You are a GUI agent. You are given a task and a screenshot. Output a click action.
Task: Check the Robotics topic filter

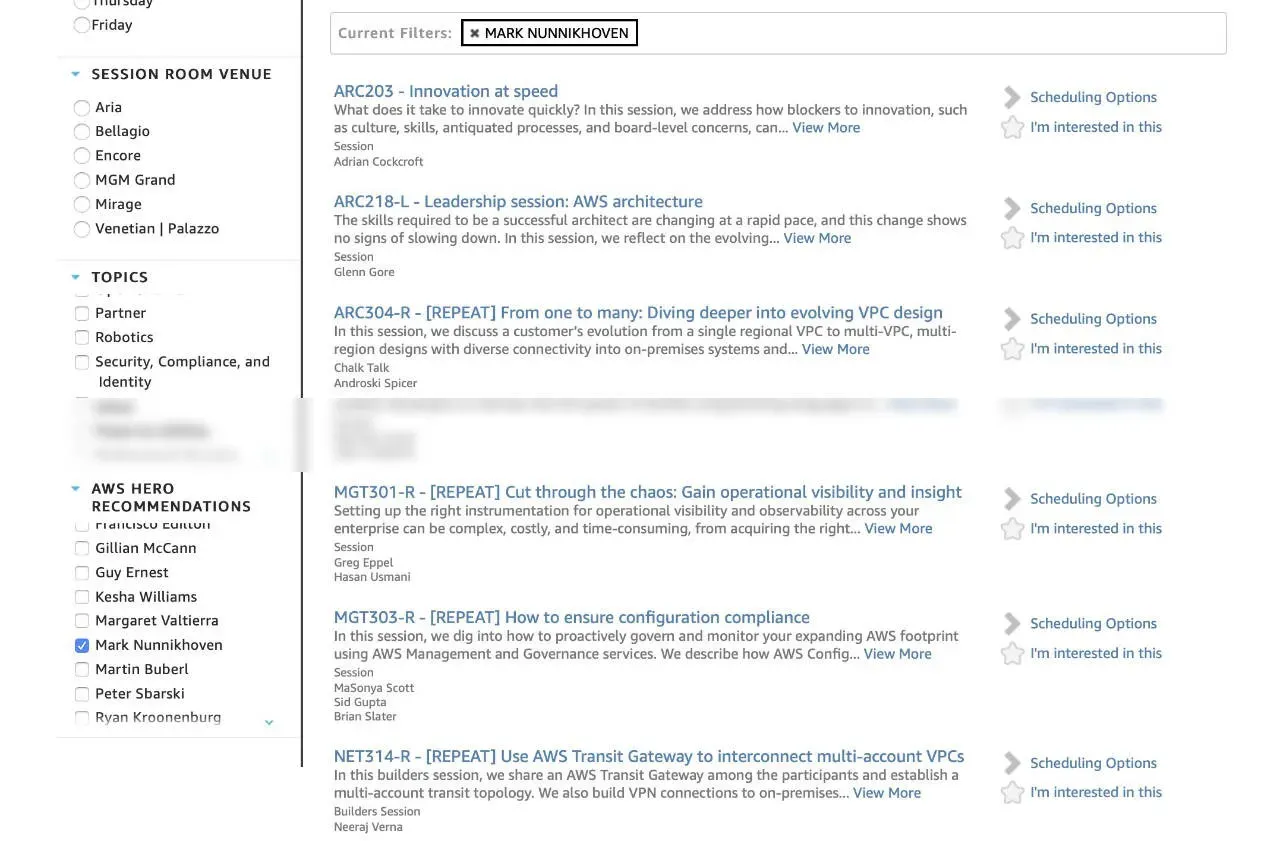[81, 337]
